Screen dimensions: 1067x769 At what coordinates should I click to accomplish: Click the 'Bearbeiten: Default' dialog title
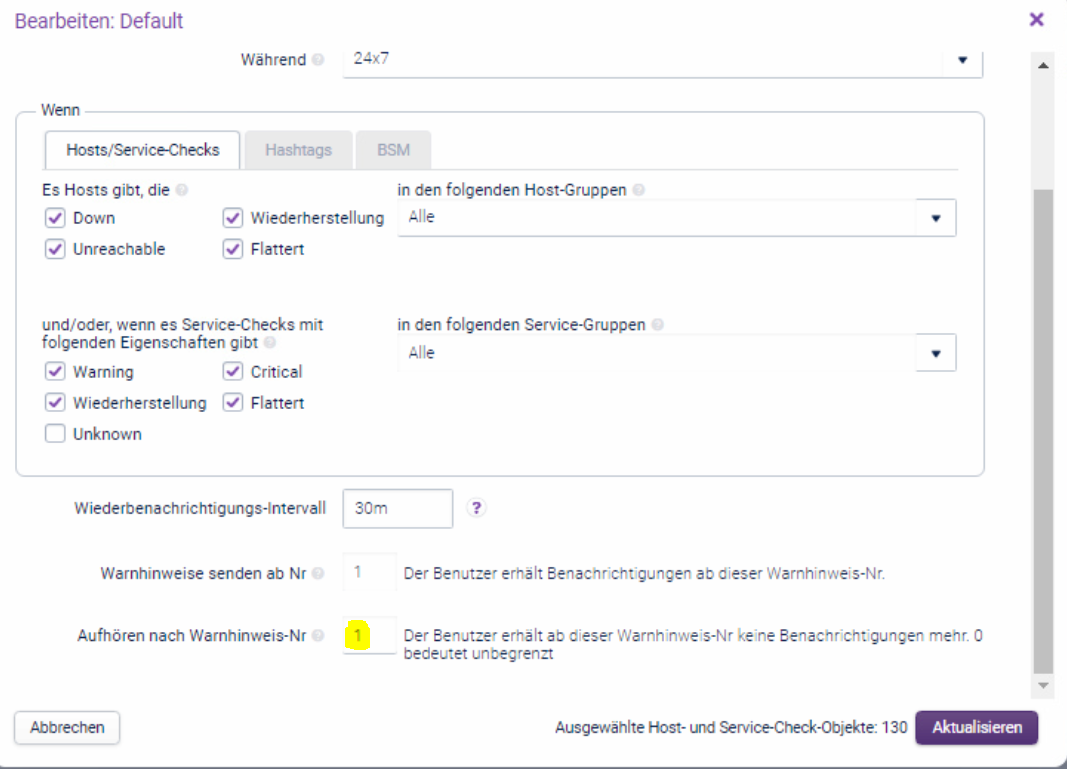point(99,21)
